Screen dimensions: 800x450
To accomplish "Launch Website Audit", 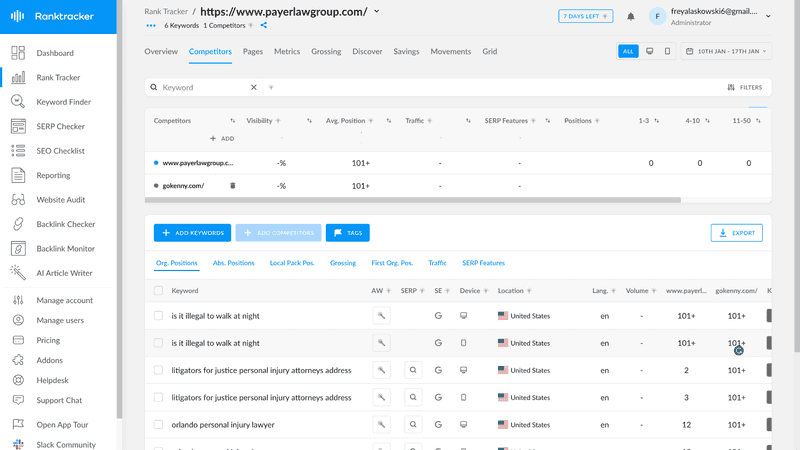I will (x=61, y=200).
